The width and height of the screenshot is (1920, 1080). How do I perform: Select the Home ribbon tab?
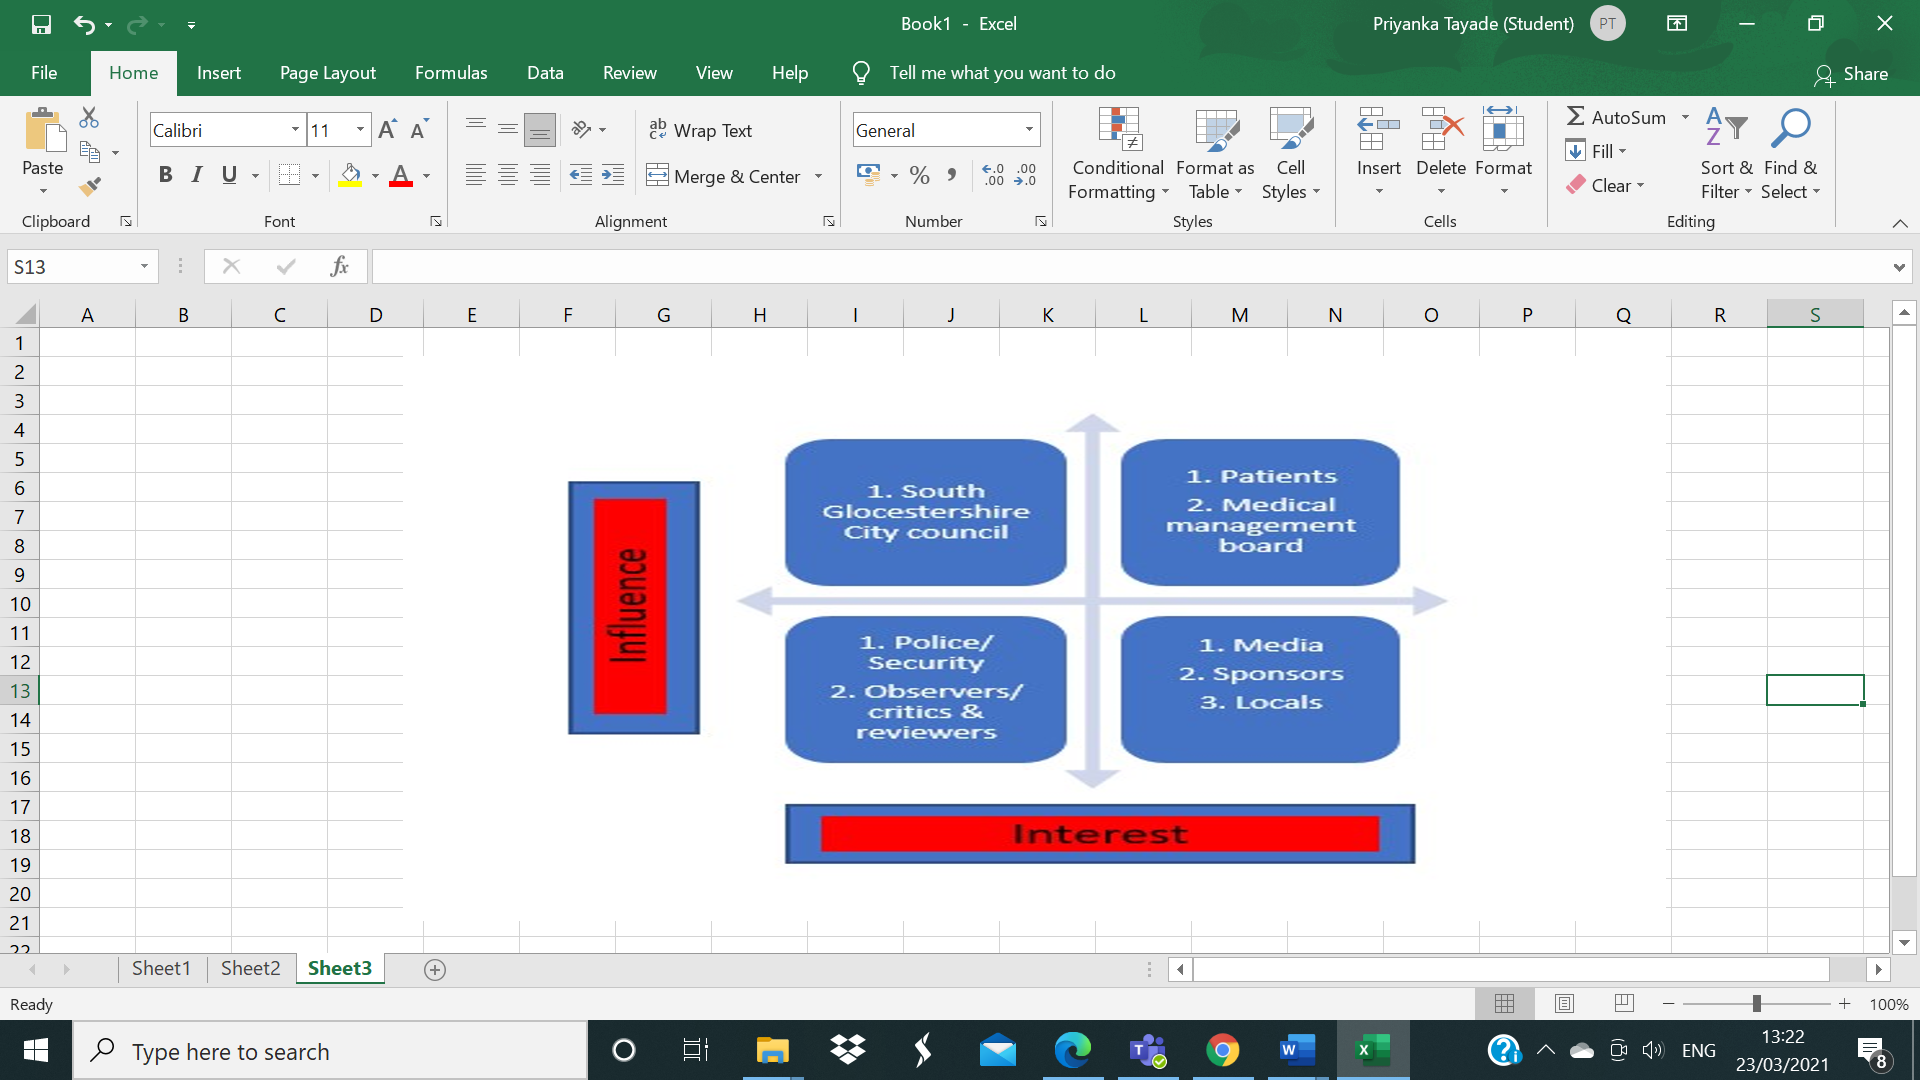[133, 73]
